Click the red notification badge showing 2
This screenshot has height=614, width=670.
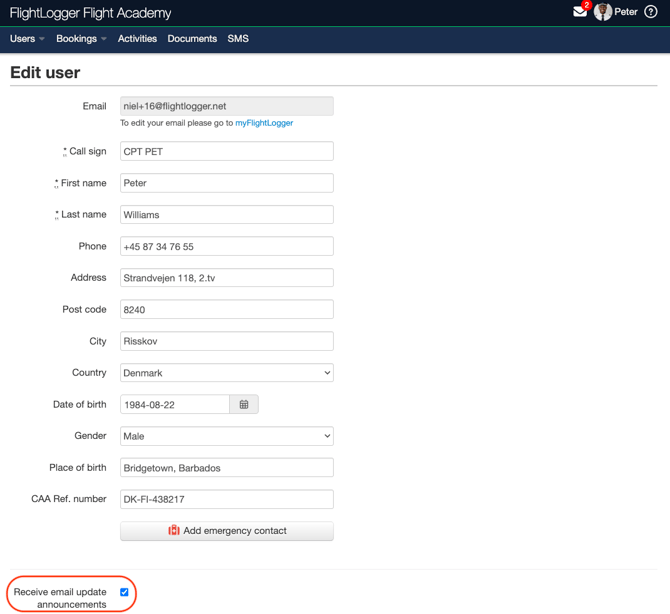(x=587, y=5)
